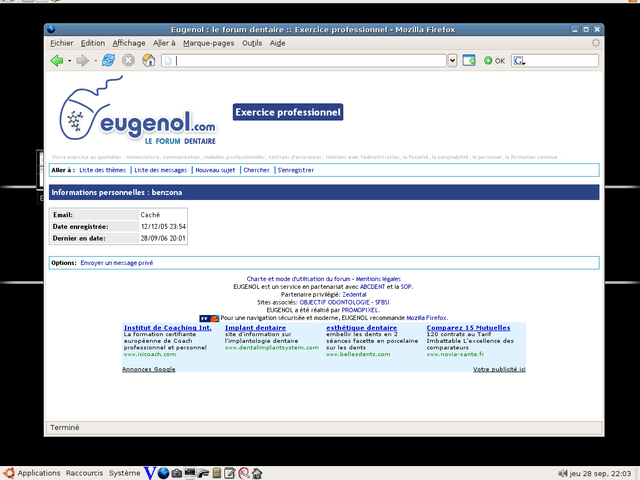Open the Fichier menu
The height and width of the screenshot is (480, 640).
coord(62,43)
